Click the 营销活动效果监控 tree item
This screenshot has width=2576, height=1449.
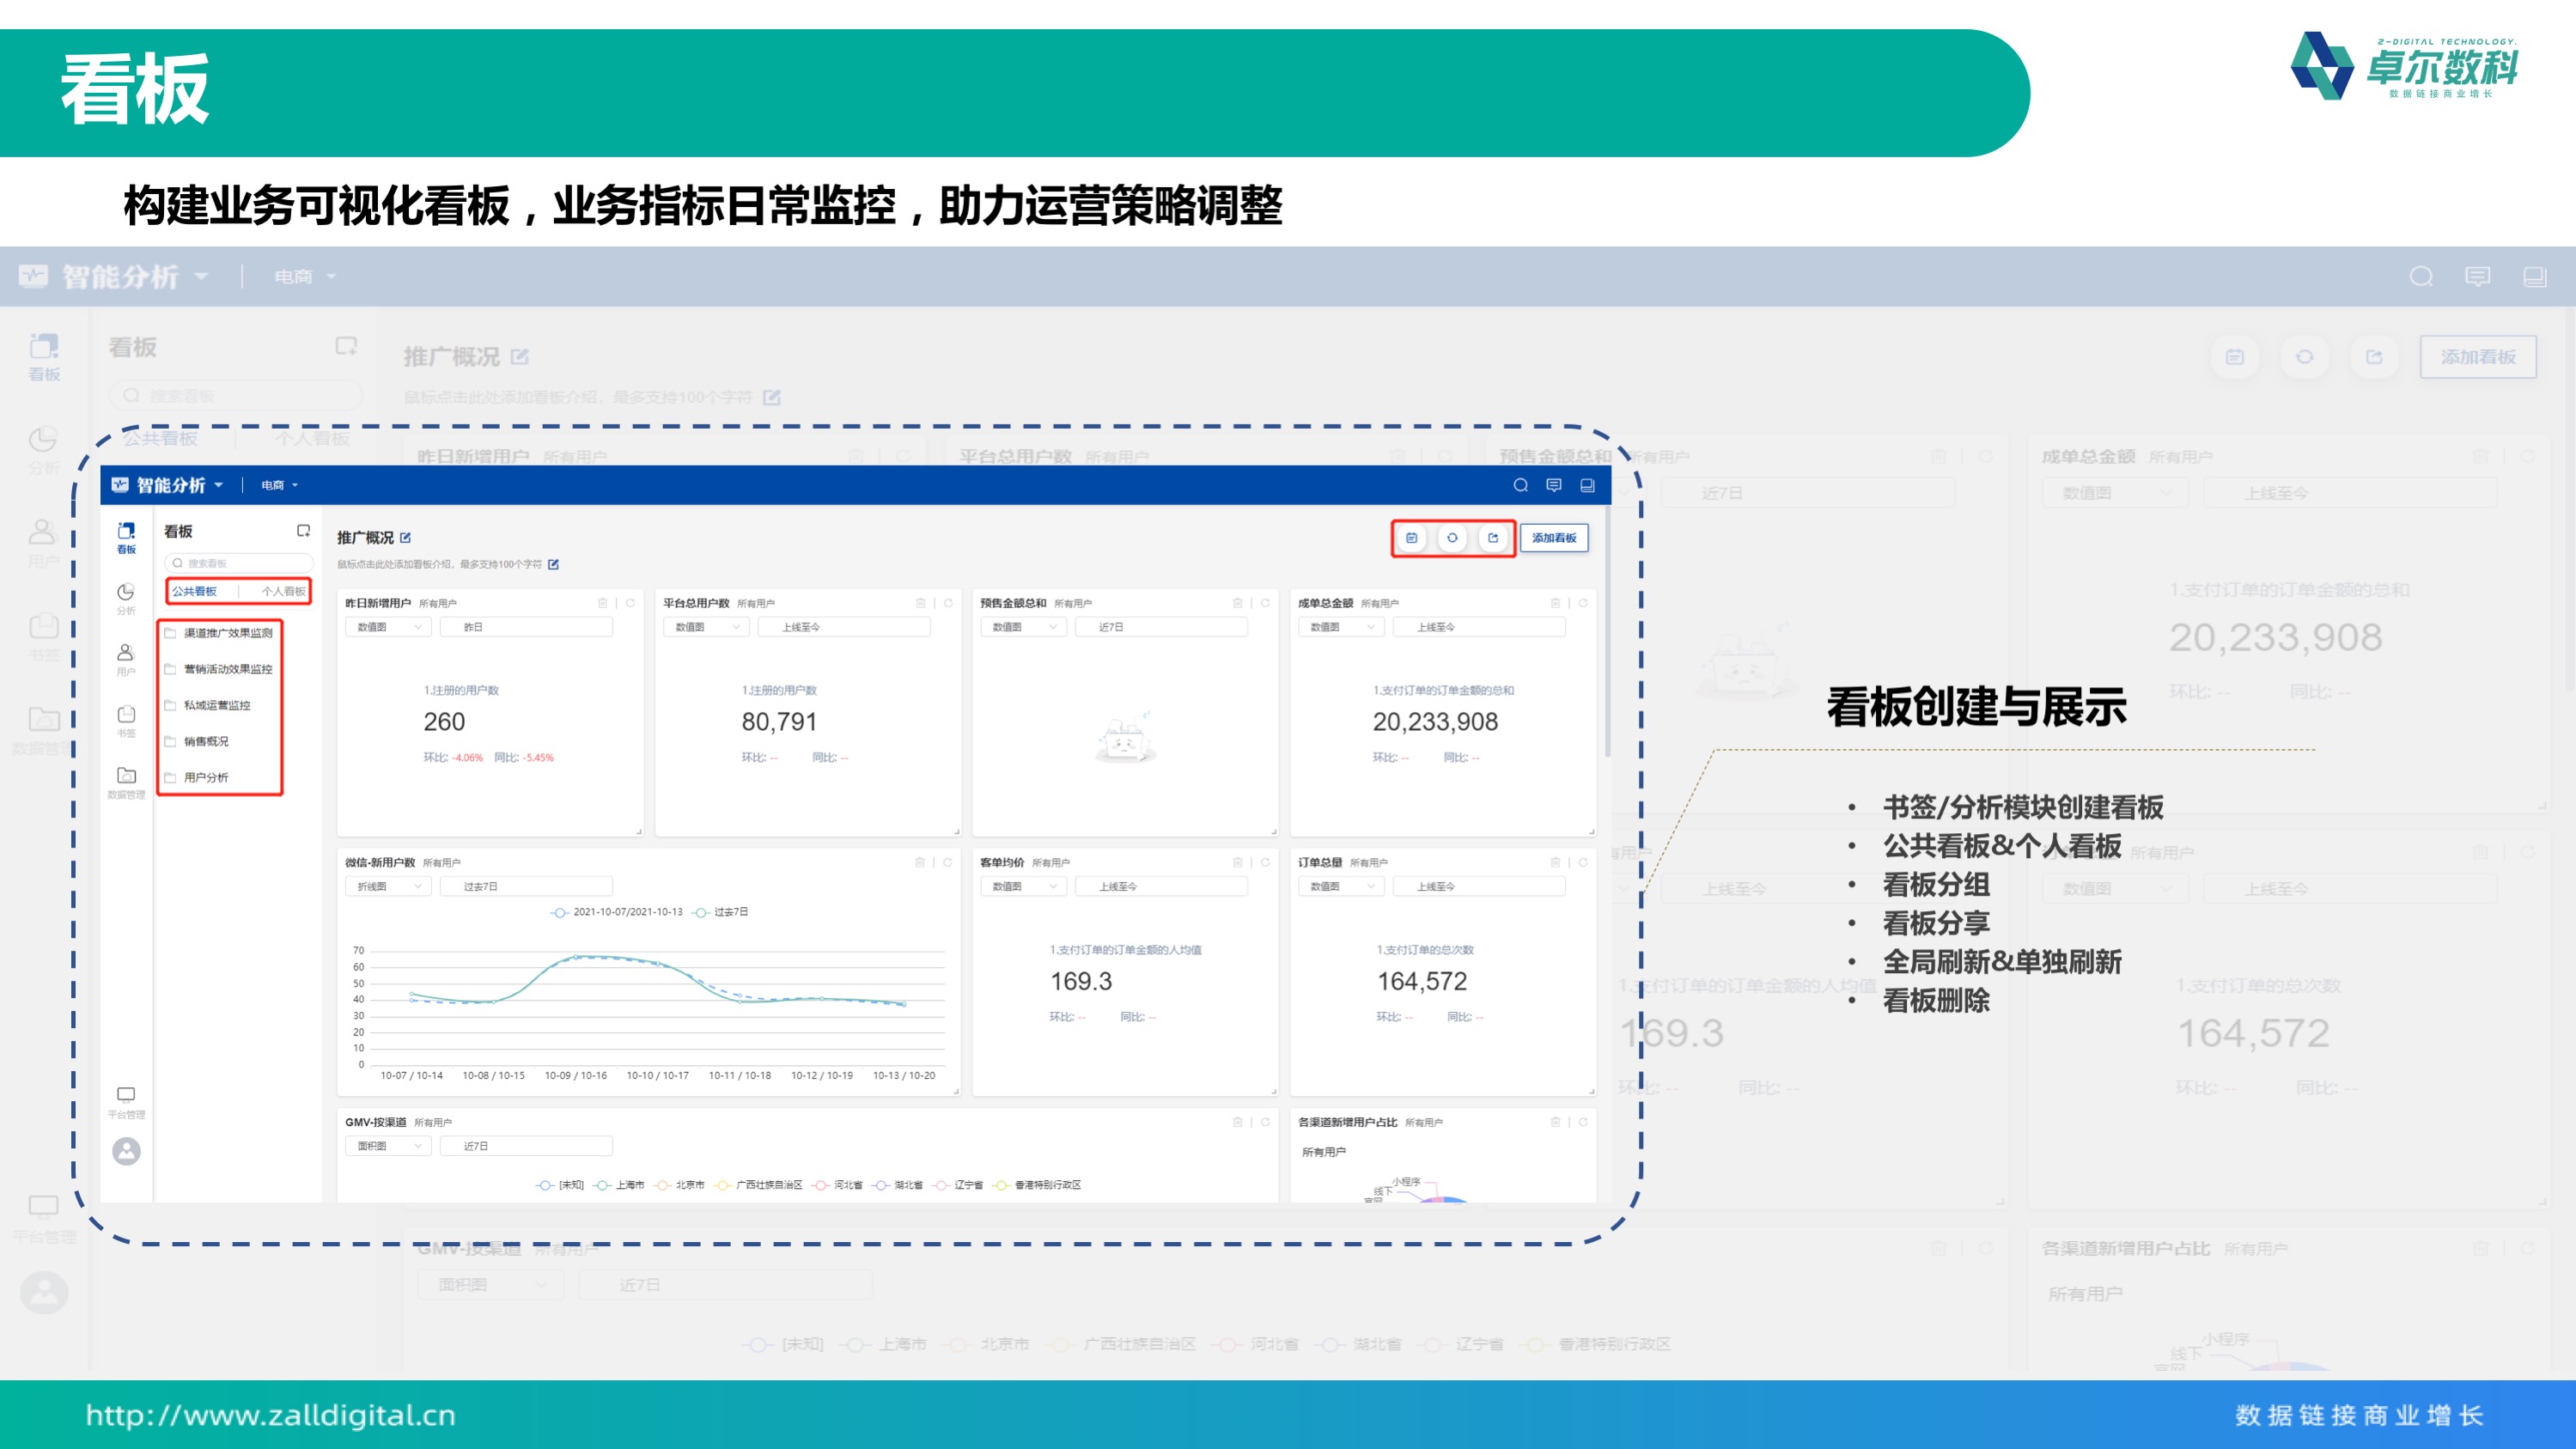(225, 669)
